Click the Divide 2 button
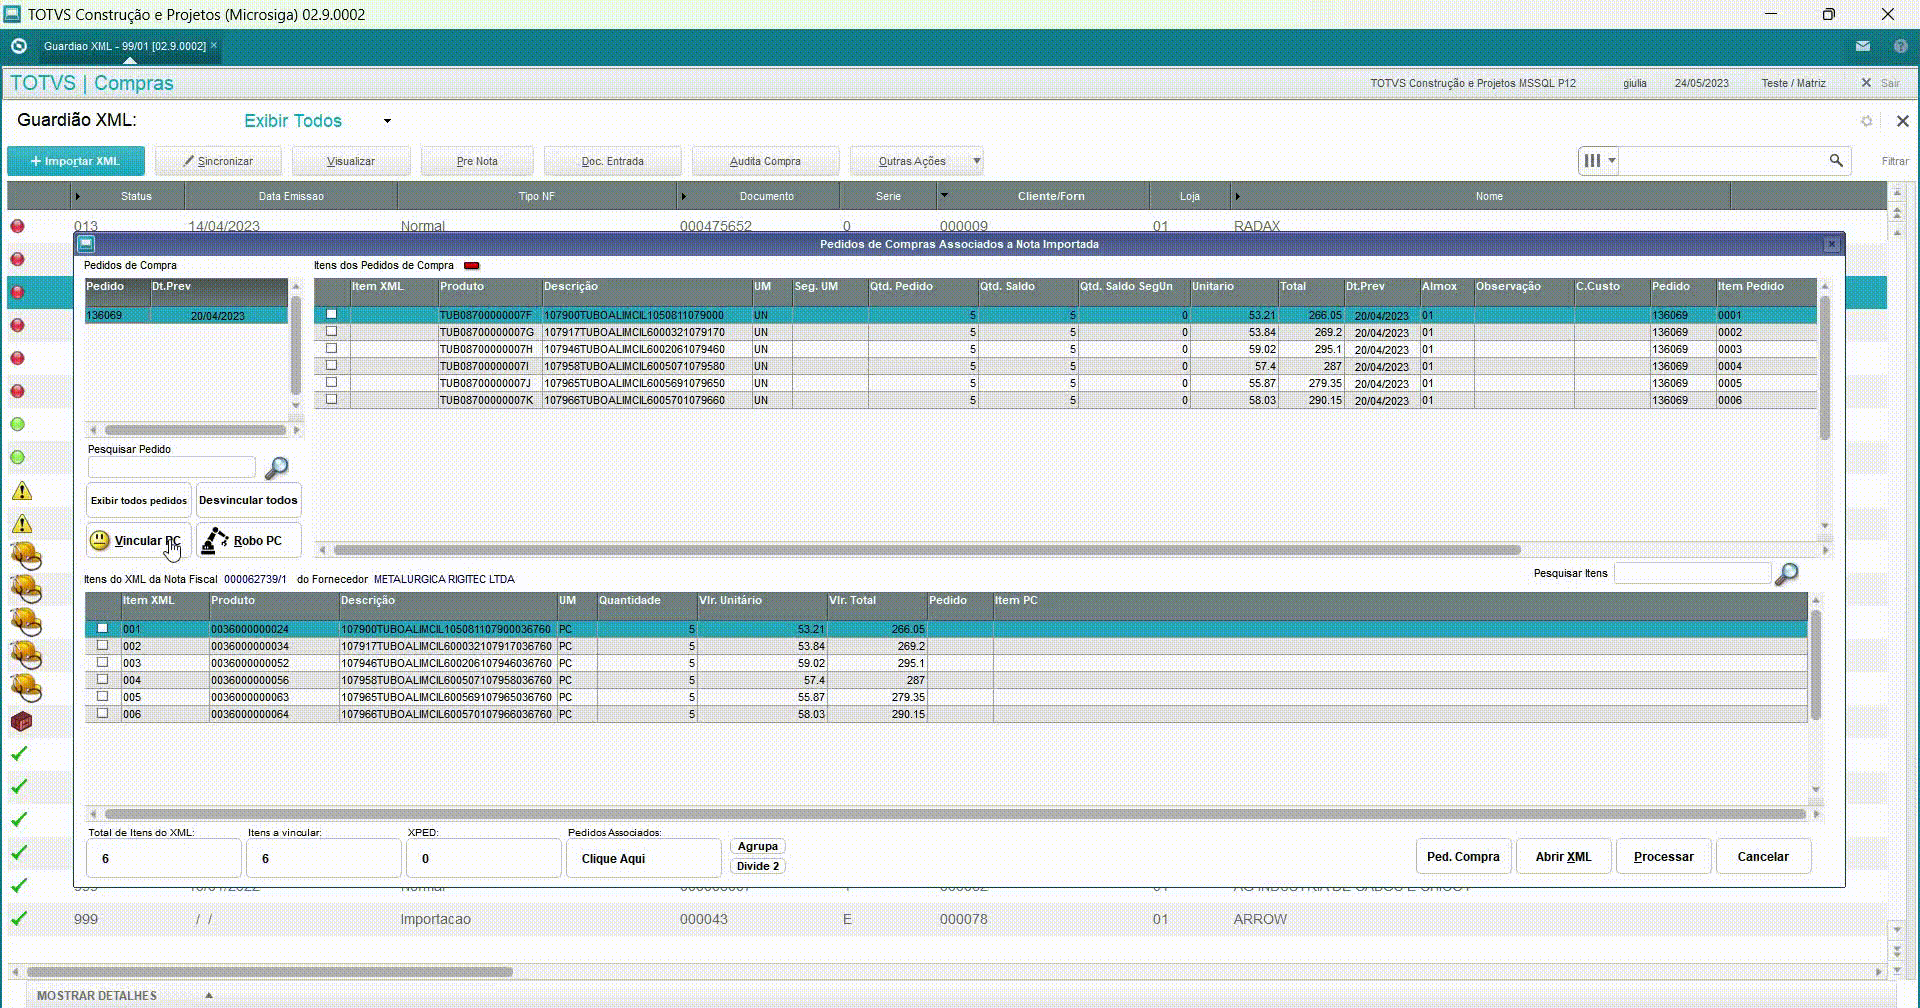The height and width of the screenshot is (1008, 1920). (757, 866)
